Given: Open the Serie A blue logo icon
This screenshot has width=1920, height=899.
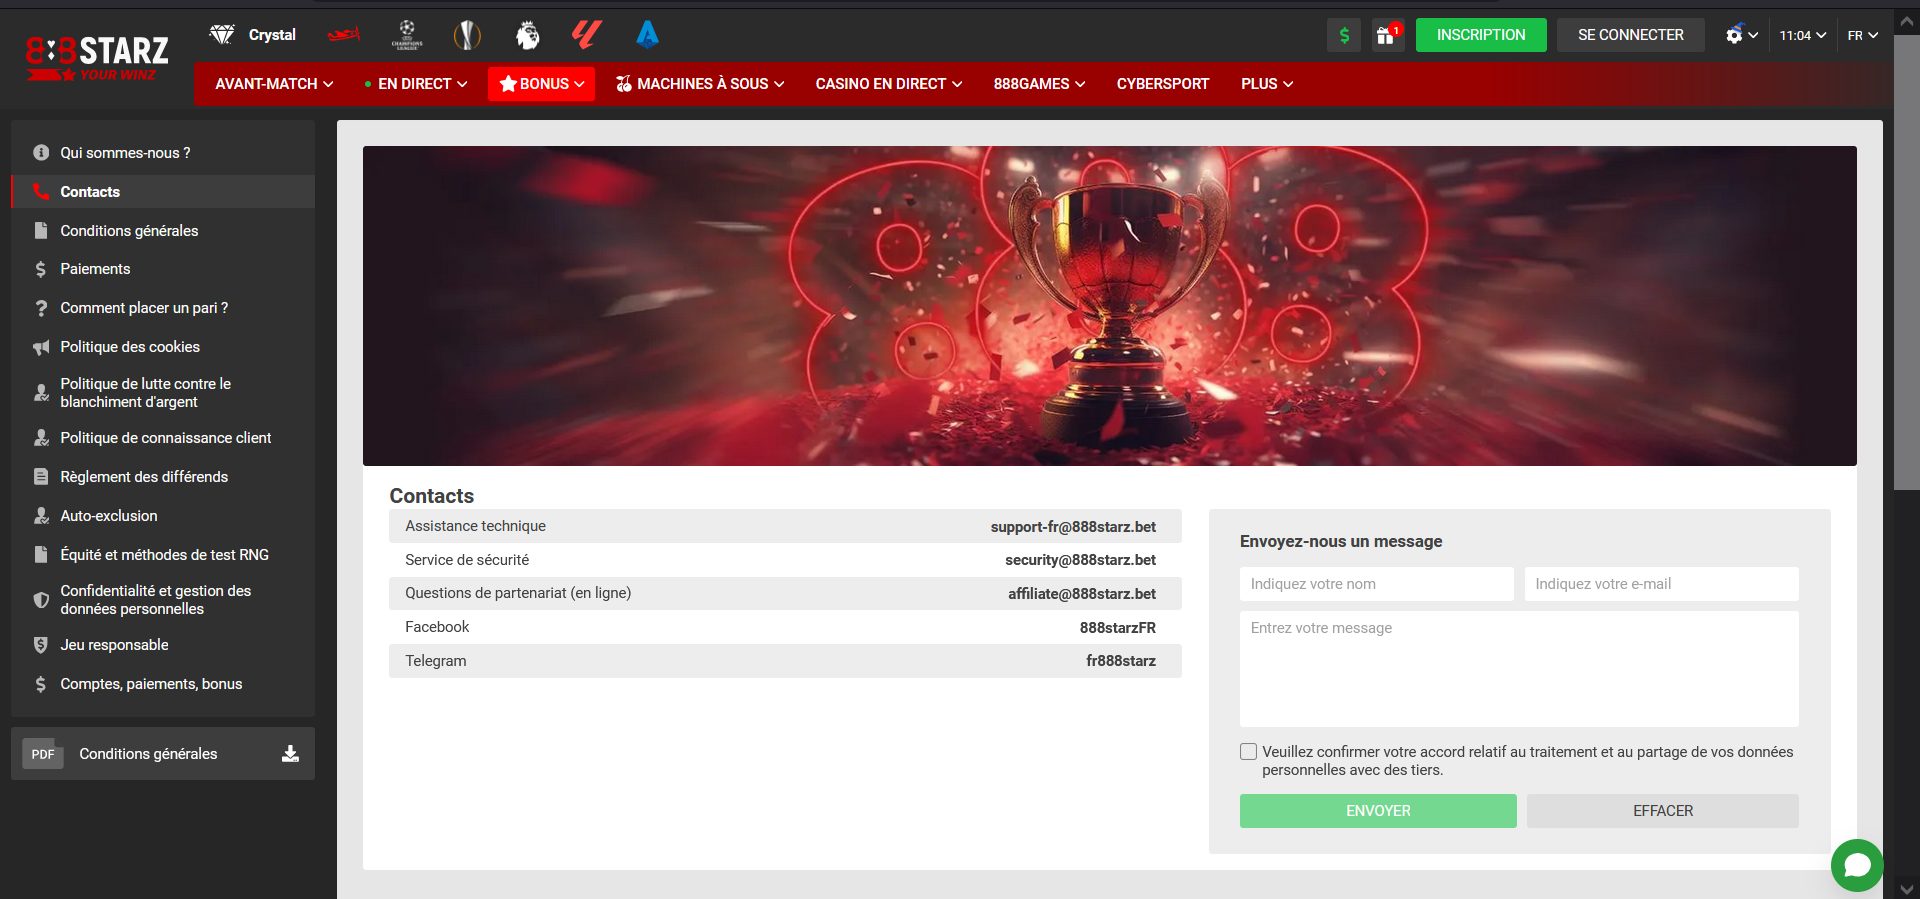Looking at the screenshot, I should point(647,35).
